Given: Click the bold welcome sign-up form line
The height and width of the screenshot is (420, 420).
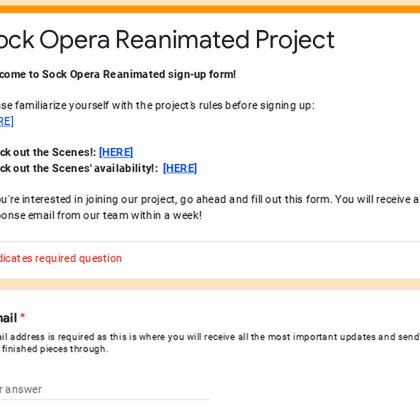Looking at the screenshot, I should click(x=118, y=74).
